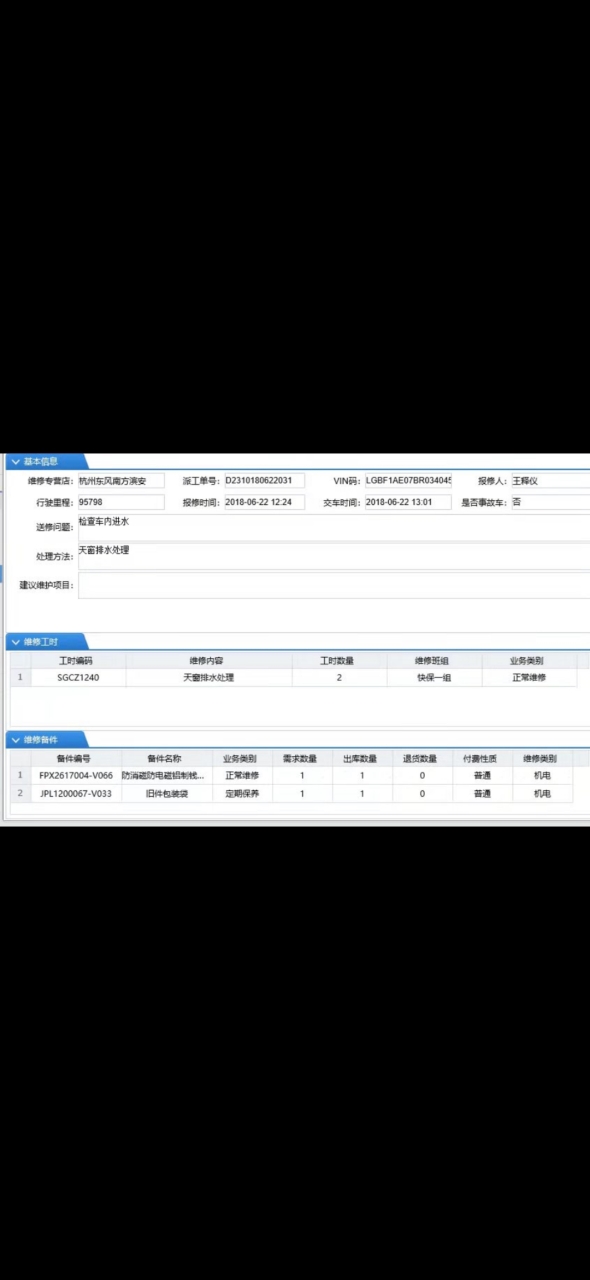Select parts row JPL1200067-V033

(x=292, y=793)
